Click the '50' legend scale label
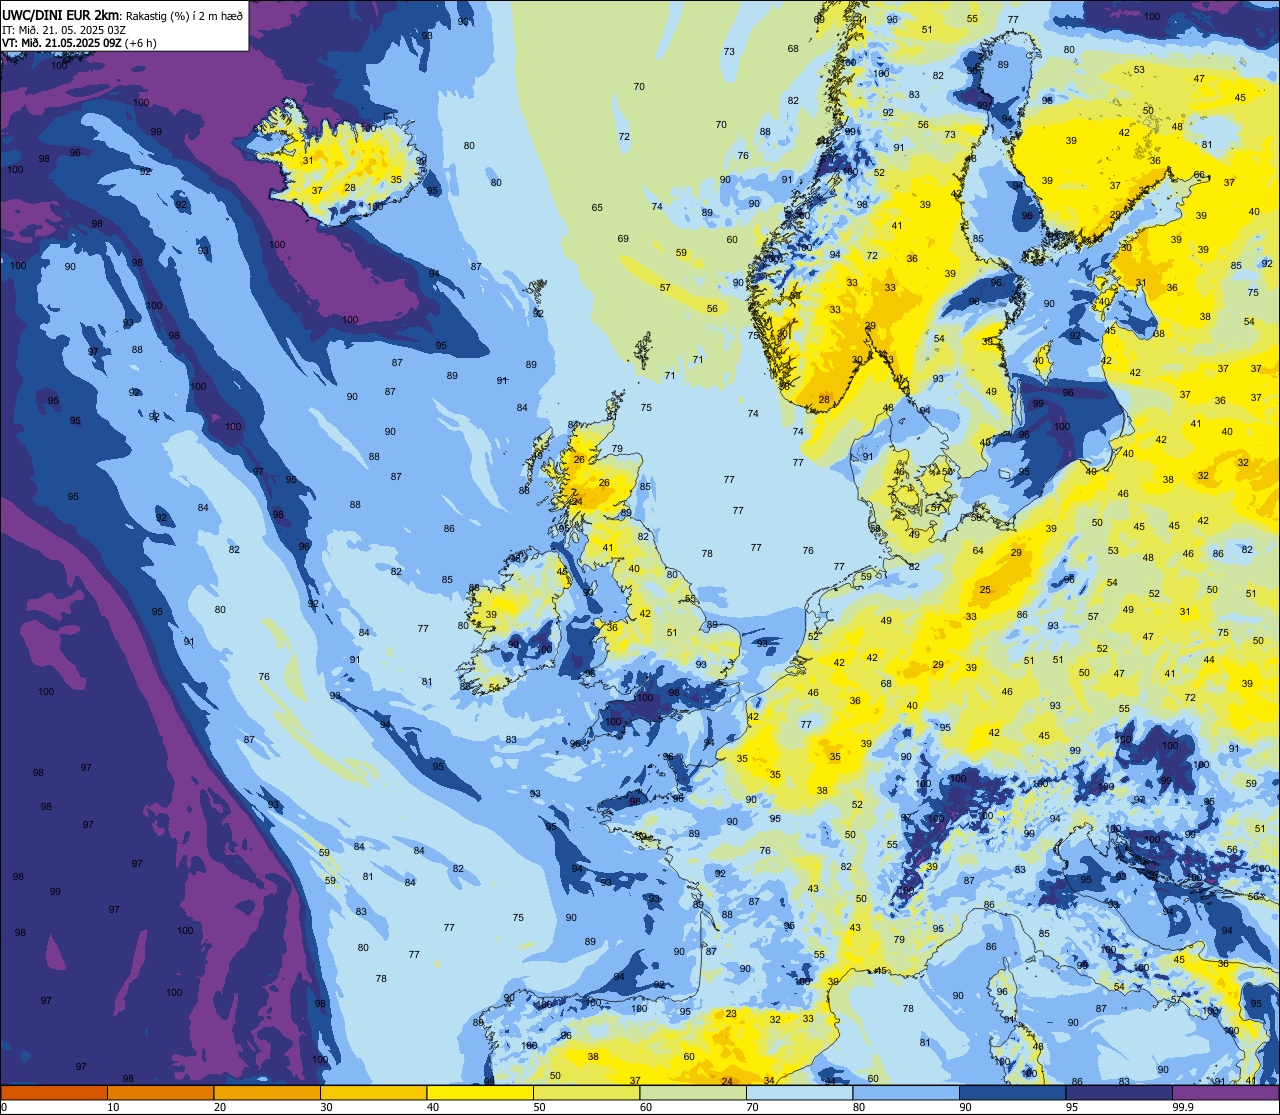This screenshot has width=1280, height=1115. [x=539, y=1107]
